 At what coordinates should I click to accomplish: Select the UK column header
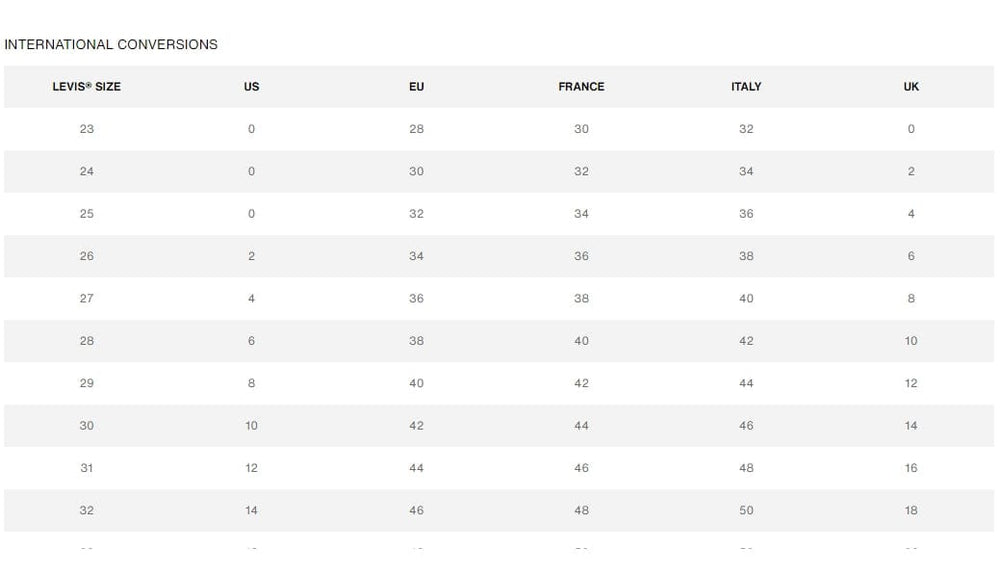(911, 87)
